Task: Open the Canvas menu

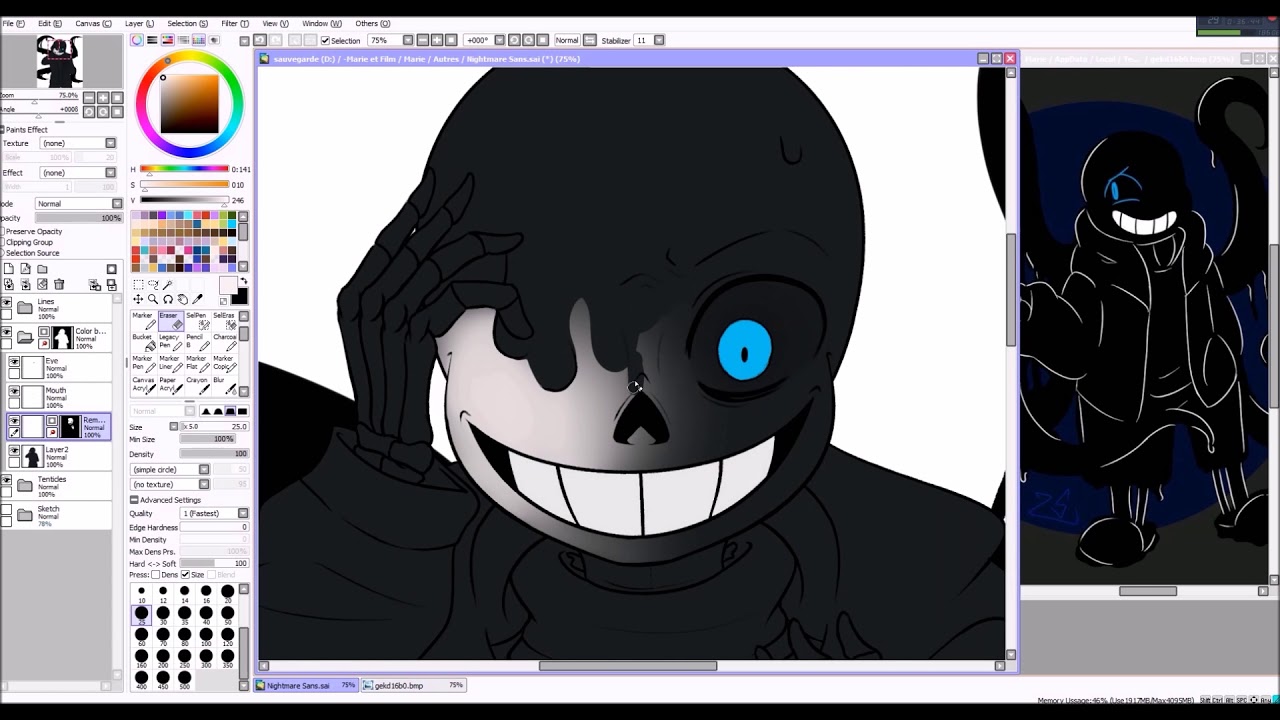Action: pyautogui.click(x=93, y=23)
